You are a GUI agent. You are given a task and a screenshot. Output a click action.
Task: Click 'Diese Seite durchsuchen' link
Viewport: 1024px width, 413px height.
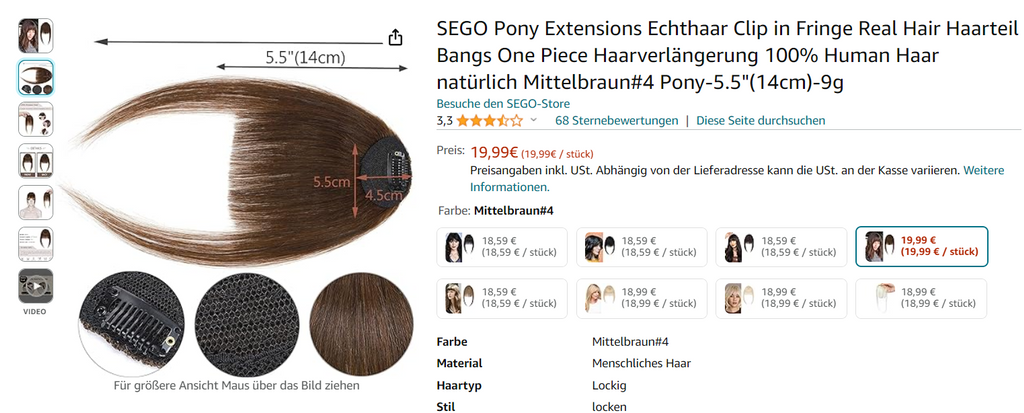coord(760,121)
